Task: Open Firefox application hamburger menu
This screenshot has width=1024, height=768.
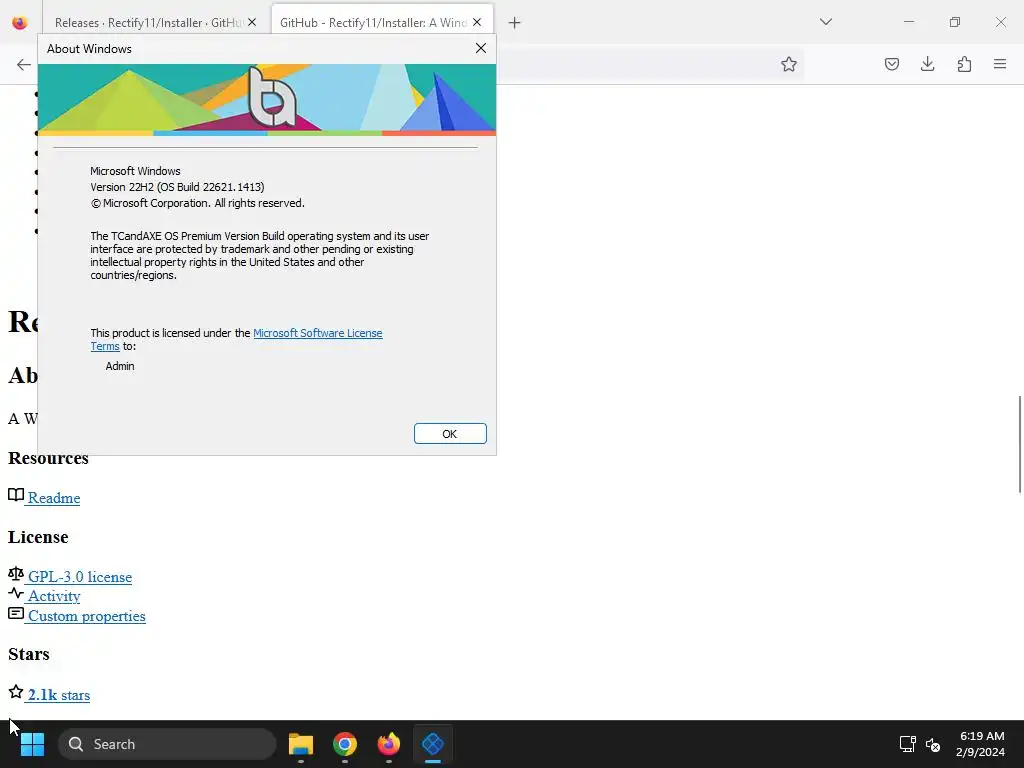Action: (999, 64)
